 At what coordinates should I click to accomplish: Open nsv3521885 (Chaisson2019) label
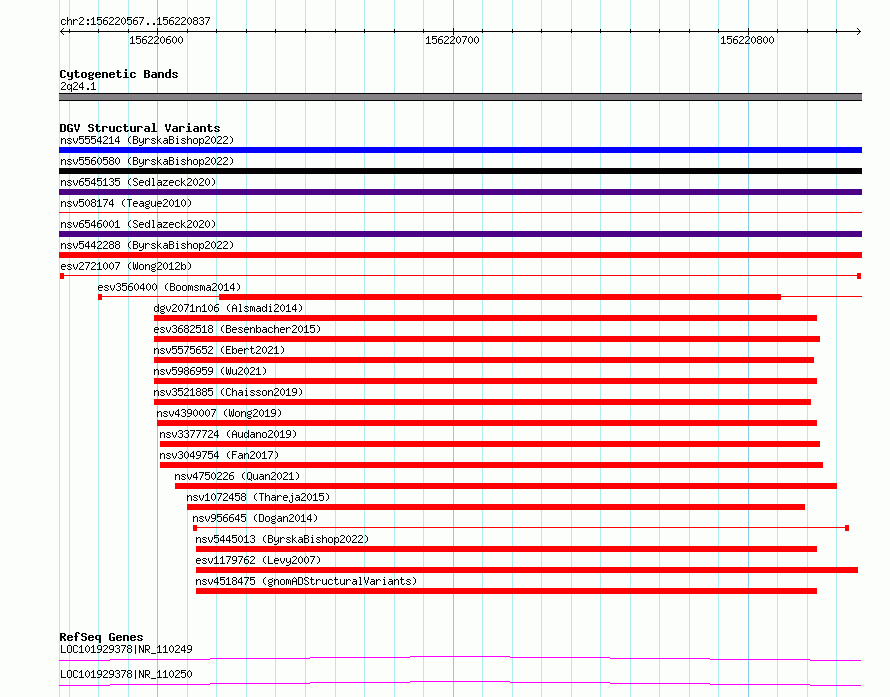coord(228,392)
